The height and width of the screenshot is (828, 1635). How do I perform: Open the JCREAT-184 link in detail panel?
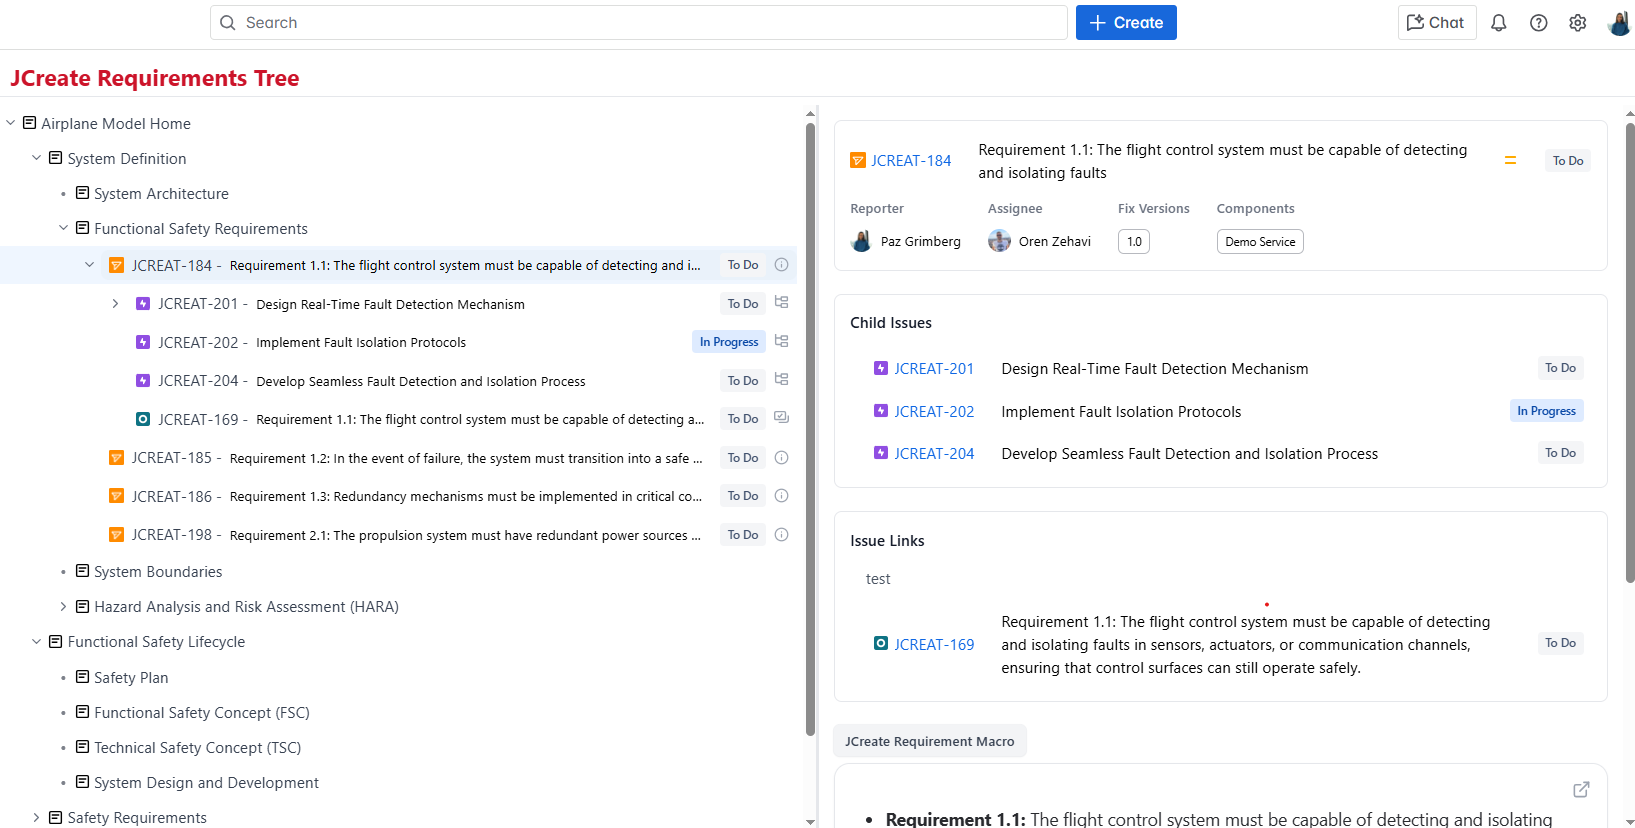pyautogui.click(x=911, y=161)
